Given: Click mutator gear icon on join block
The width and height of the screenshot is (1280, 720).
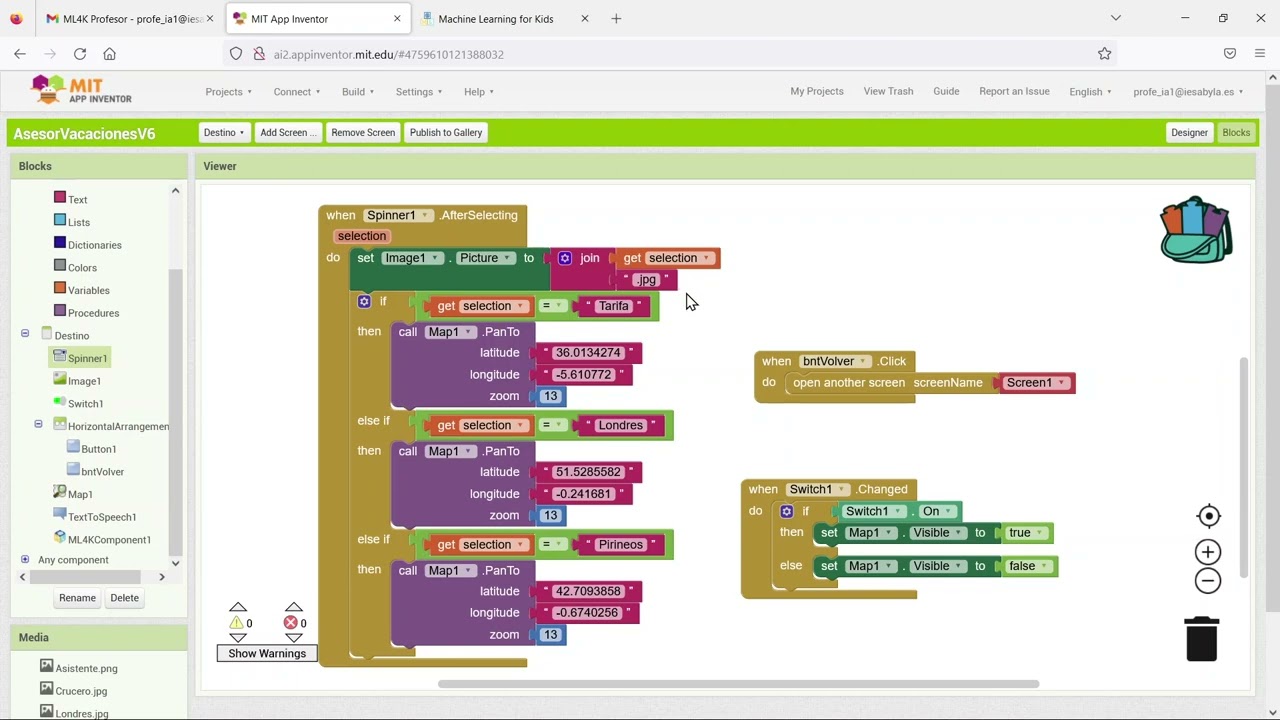Looking at the screenshot, I should (565, 258).
